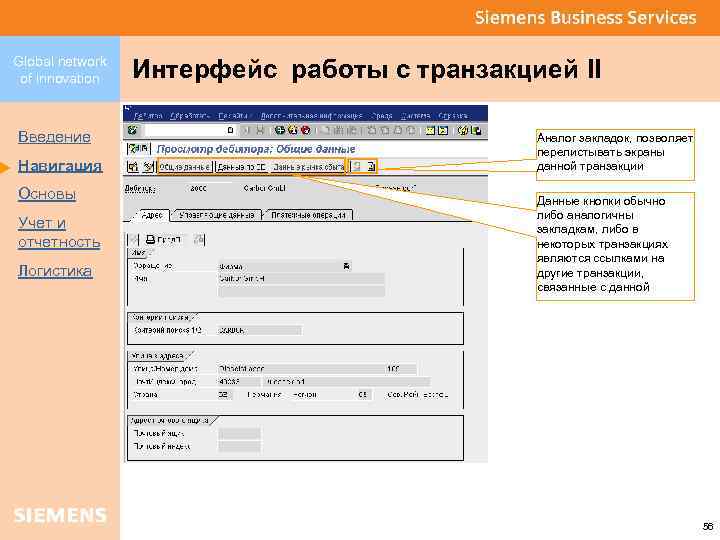The height and width of the screenshot is (540, 720).
Task: Click inside the SAP command field
Action: 185,130
